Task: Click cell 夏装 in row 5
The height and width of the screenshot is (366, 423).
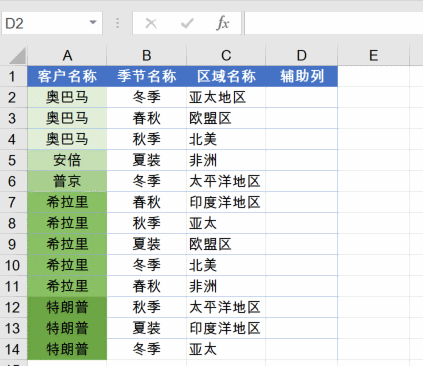Action: (146, 160)
